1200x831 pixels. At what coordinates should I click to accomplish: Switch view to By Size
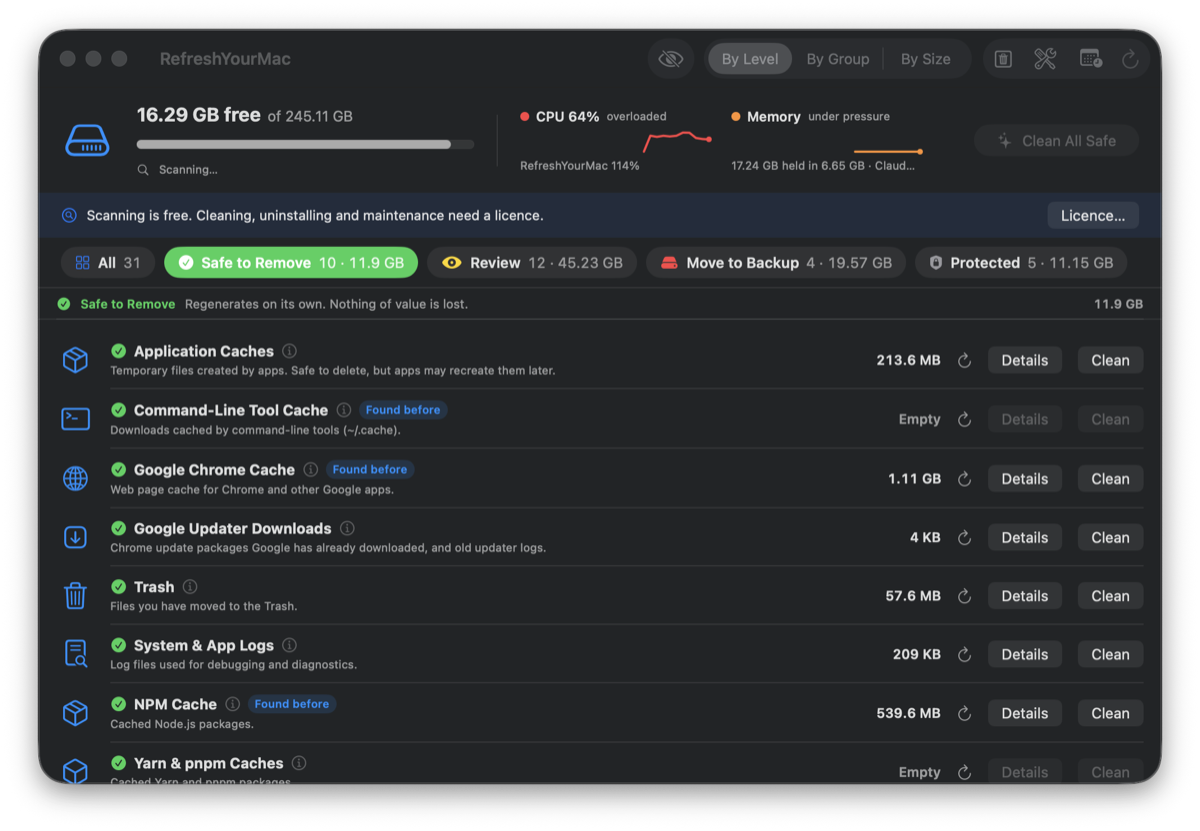(925, 59)
